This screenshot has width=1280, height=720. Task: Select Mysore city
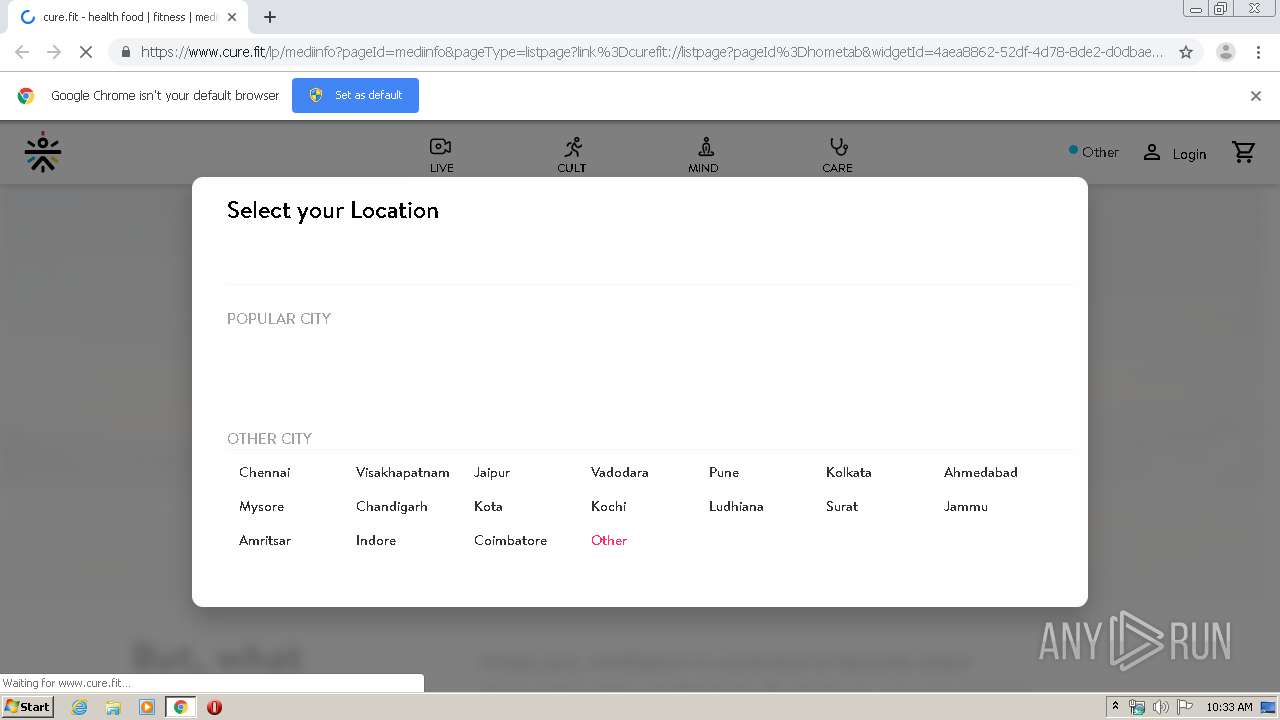[261, 506]
